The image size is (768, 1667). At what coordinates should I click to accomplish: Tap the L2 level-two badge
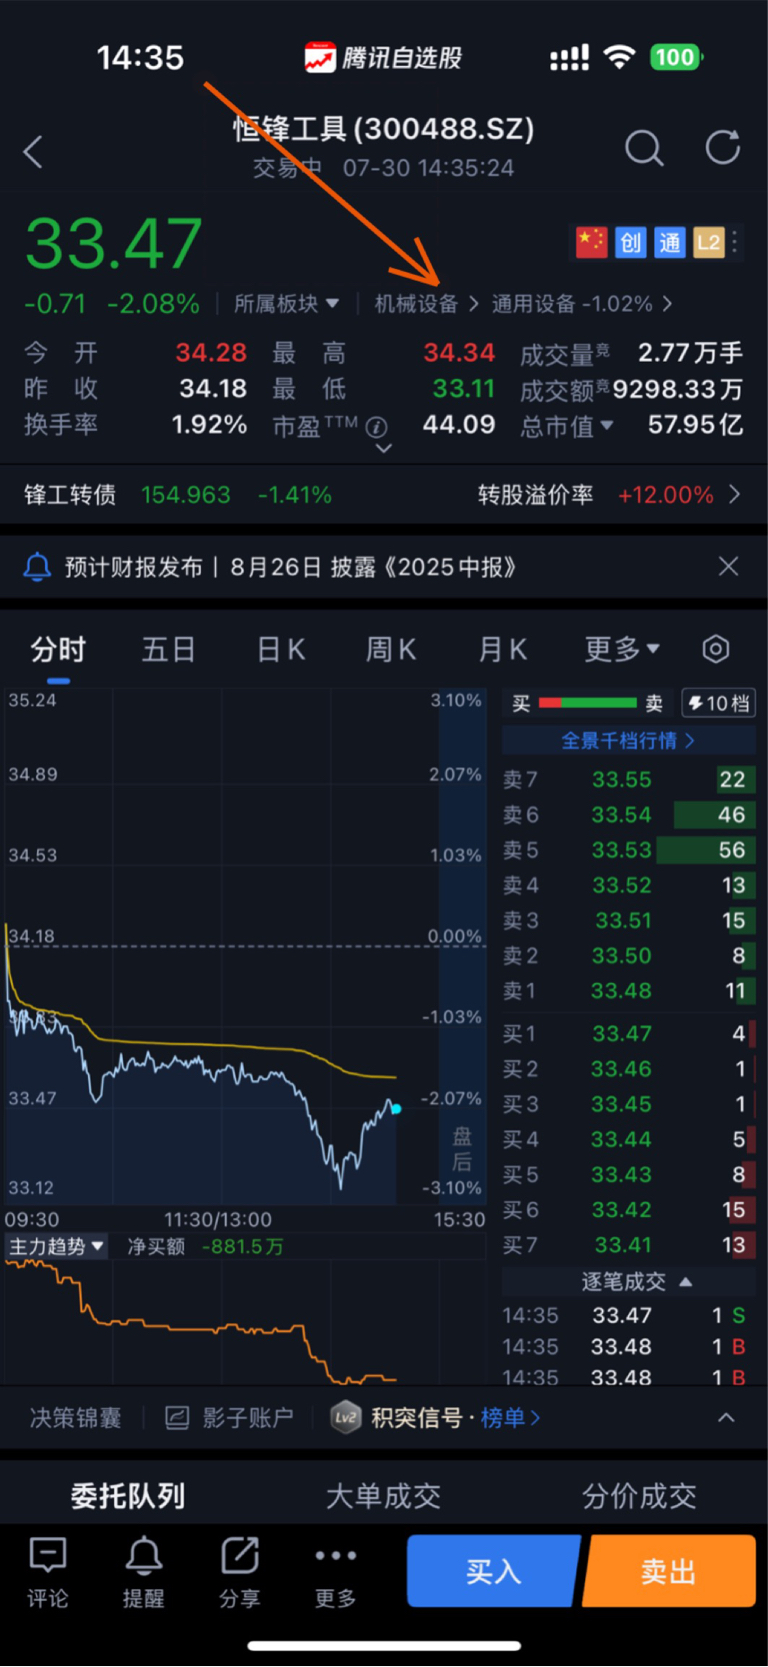click(x=708, y=242)
